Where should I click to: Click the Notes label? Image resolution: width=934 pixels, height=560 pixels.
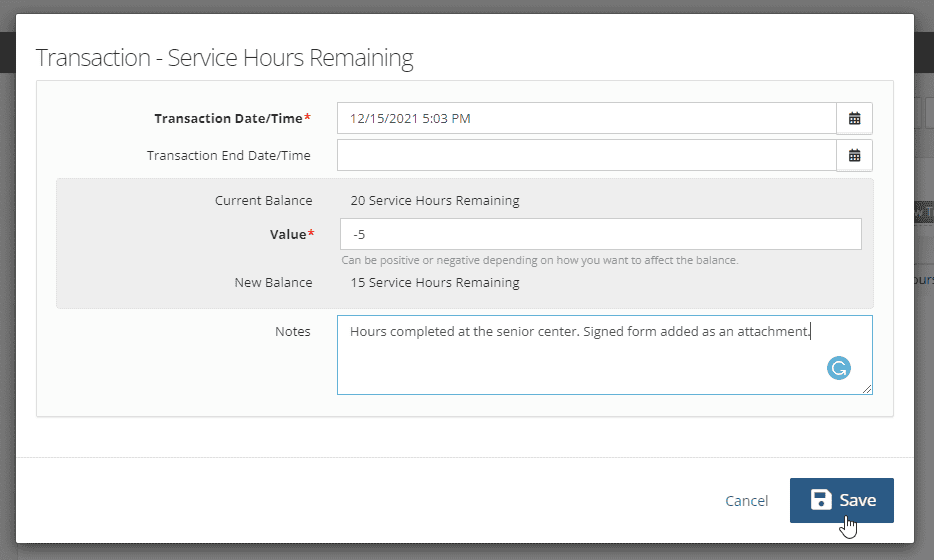point(292,331)
